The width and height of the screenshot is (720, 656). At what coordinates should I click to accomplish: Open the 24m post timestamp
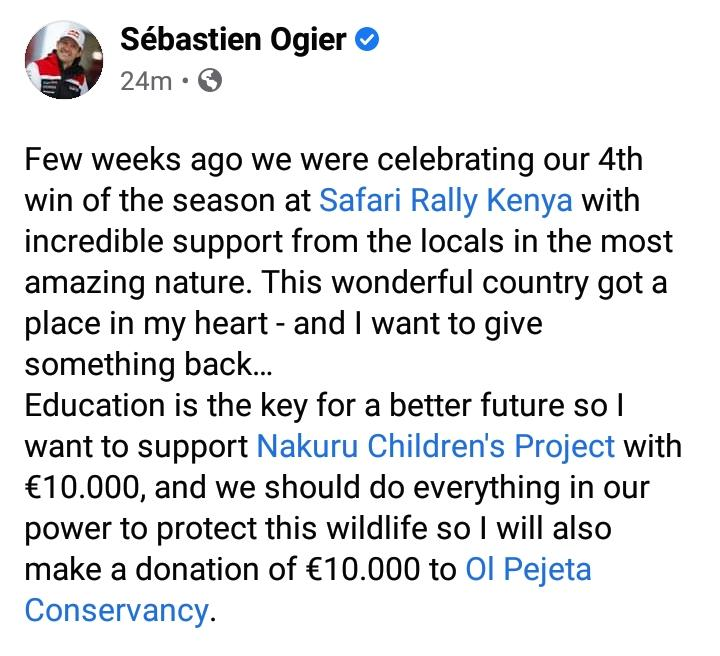click(146, 81)
